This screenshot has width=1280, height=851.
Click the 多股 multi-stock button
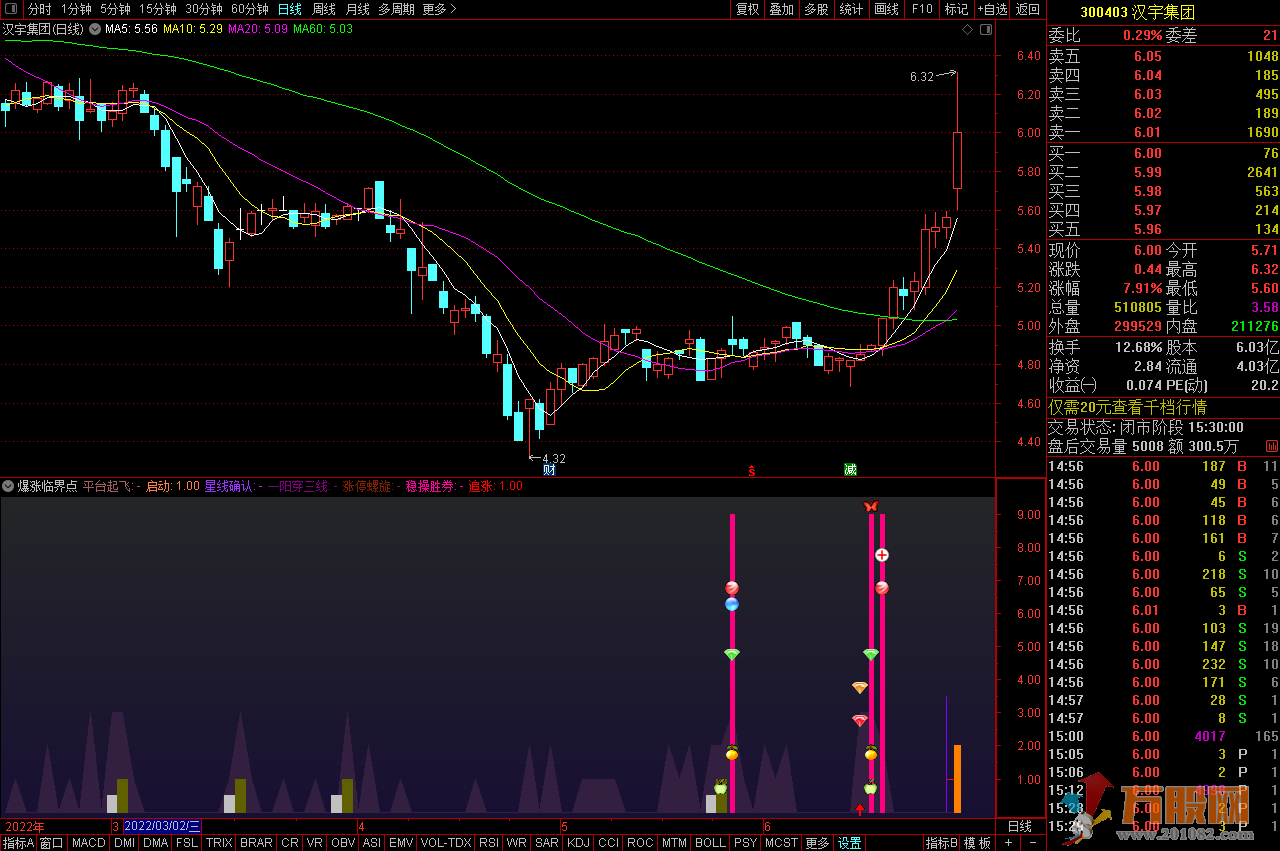tap(816, 9)
